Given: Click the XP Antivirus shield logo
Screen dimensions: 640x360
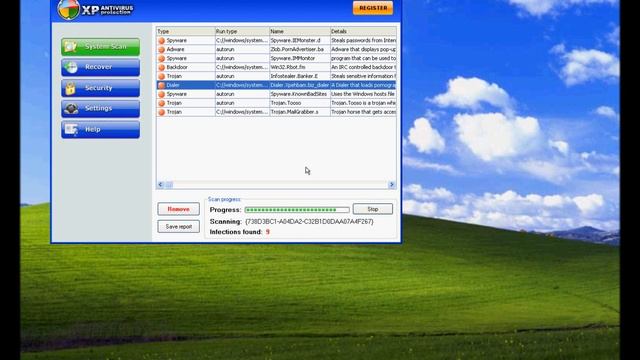Looking at the screenshot, I should click(x=69, y=9).
